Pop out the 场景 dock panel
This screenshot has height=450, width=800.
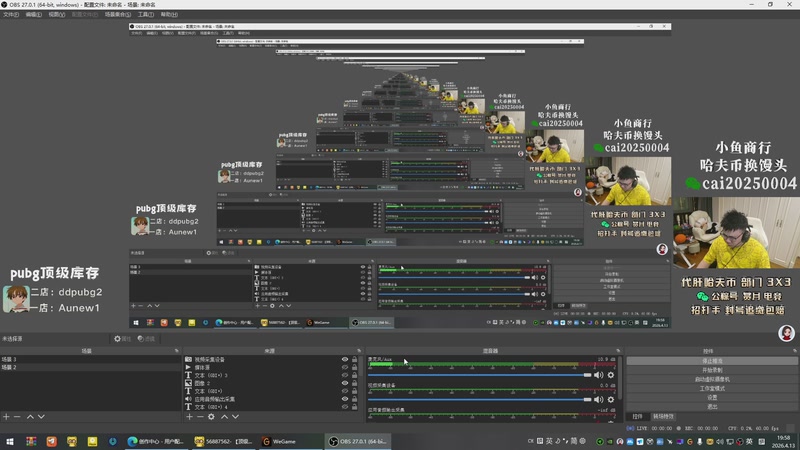click(177, 351)
